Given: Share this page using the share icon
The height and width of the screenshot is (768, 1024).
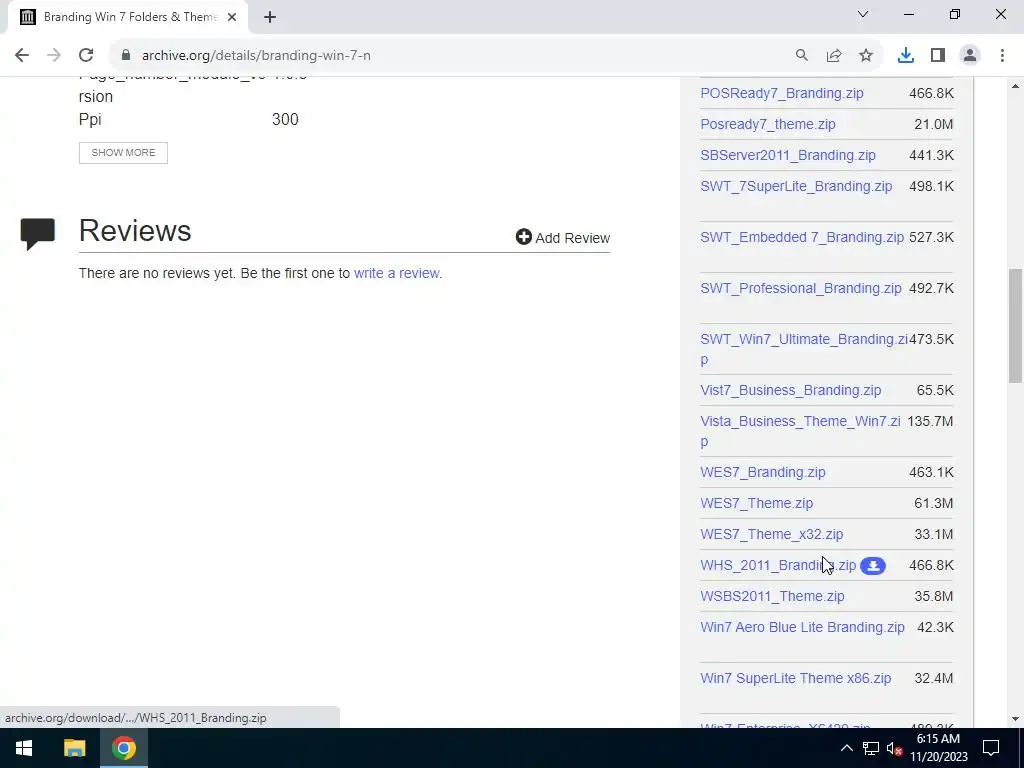Looking at the screenshot, I should click(834, 56).
